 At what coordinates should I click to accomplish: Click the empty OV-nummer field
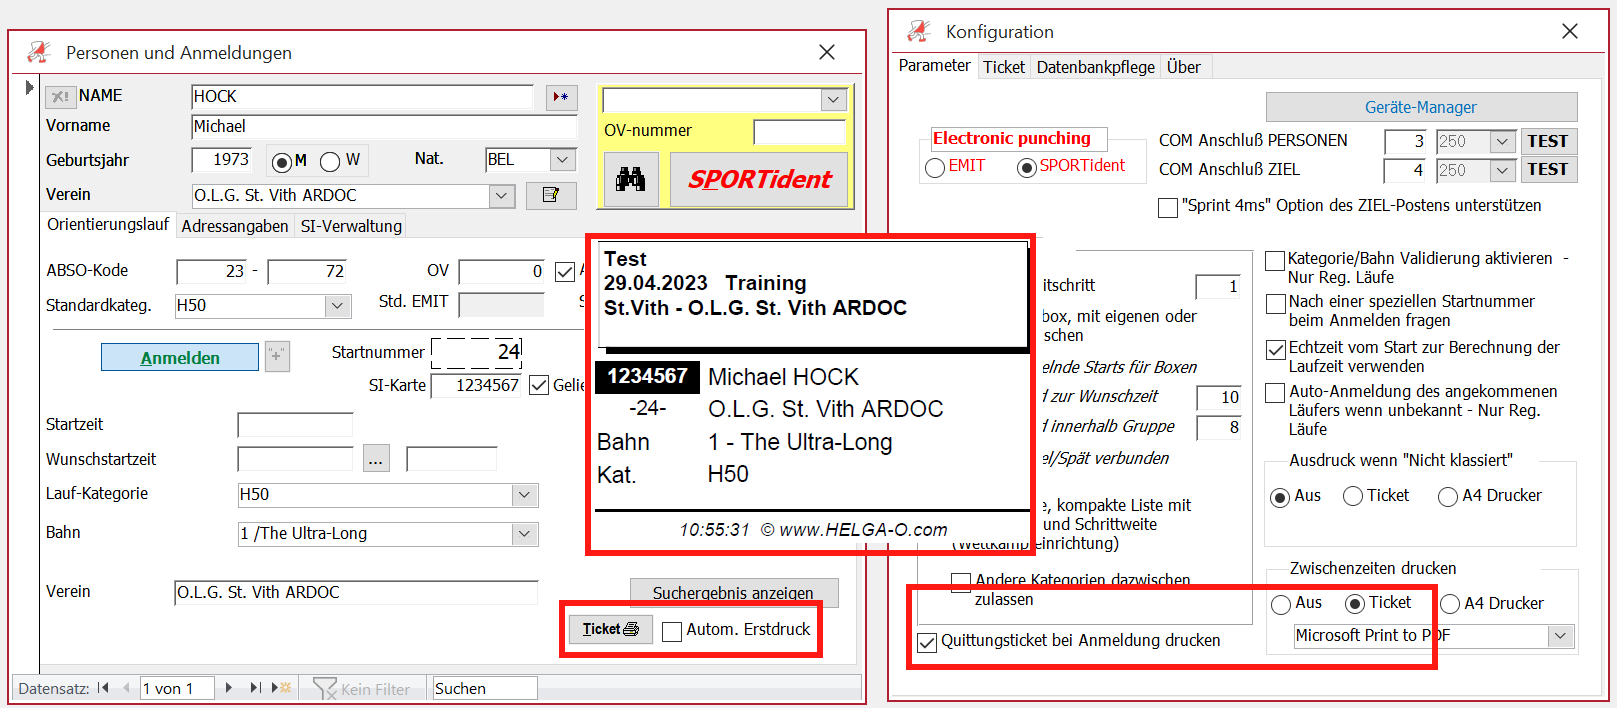pyautogui.click(x=799, y=132)
